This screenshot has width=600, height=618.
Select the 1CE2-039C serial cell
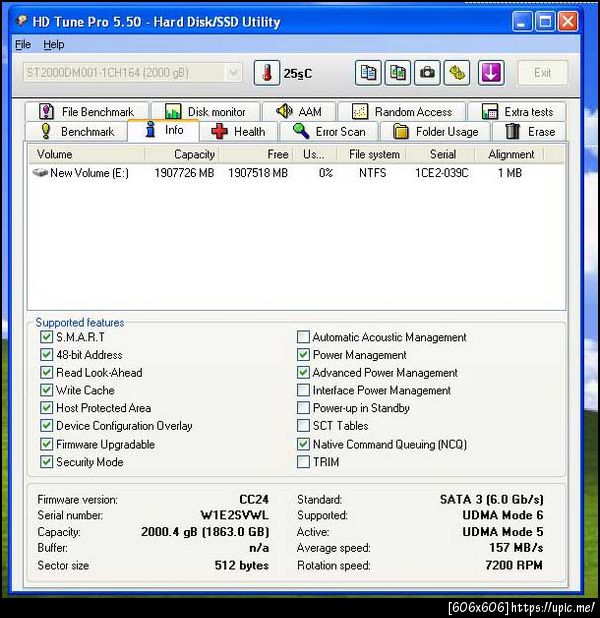(442, 173)
